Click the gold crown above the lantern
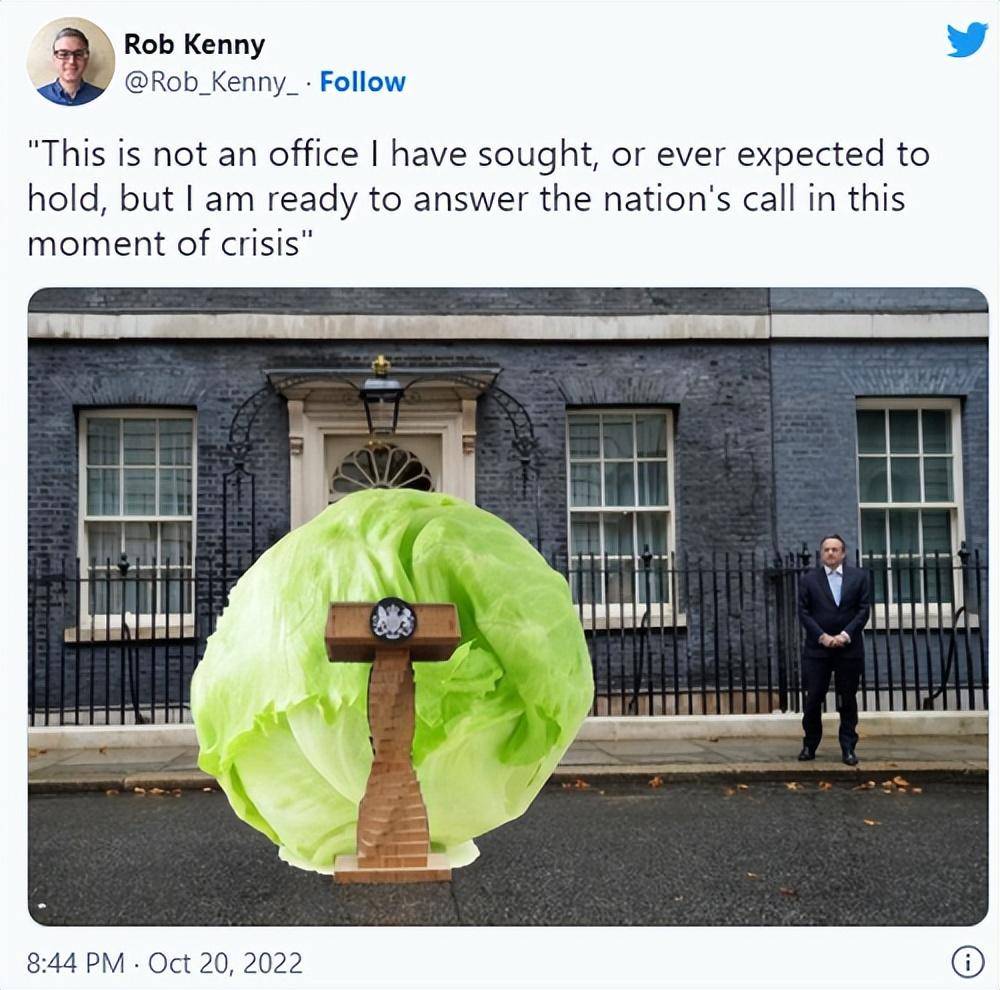Image resolution: width=1000 pixels, height=990 pixels. tap(381, 365)
